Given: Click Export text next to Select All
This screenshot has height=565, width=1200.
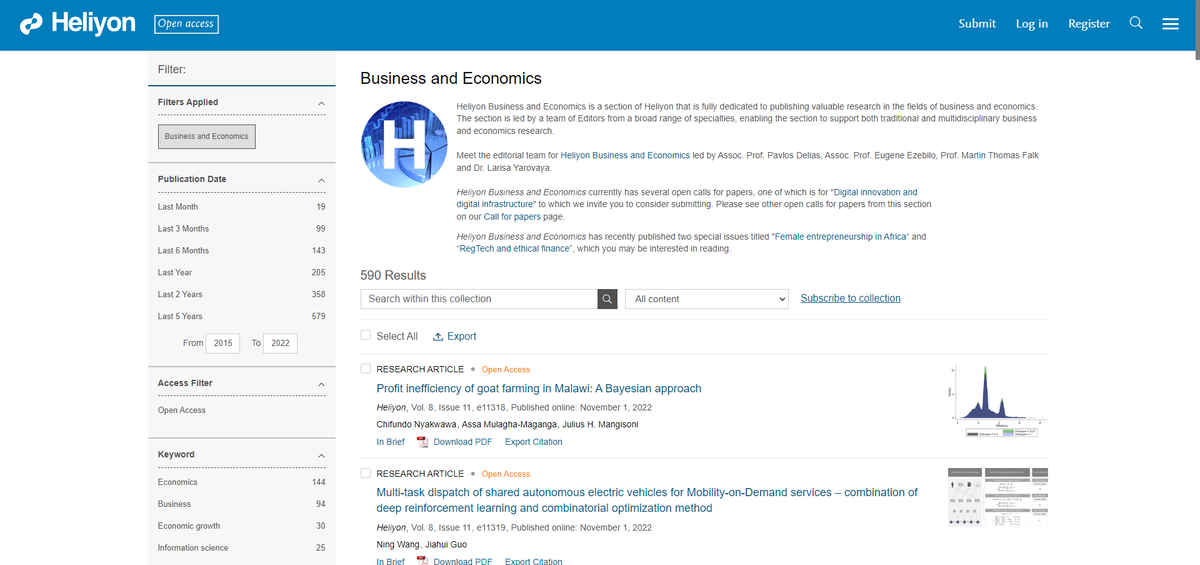Looking at the screenshot, I should (462, 337).
